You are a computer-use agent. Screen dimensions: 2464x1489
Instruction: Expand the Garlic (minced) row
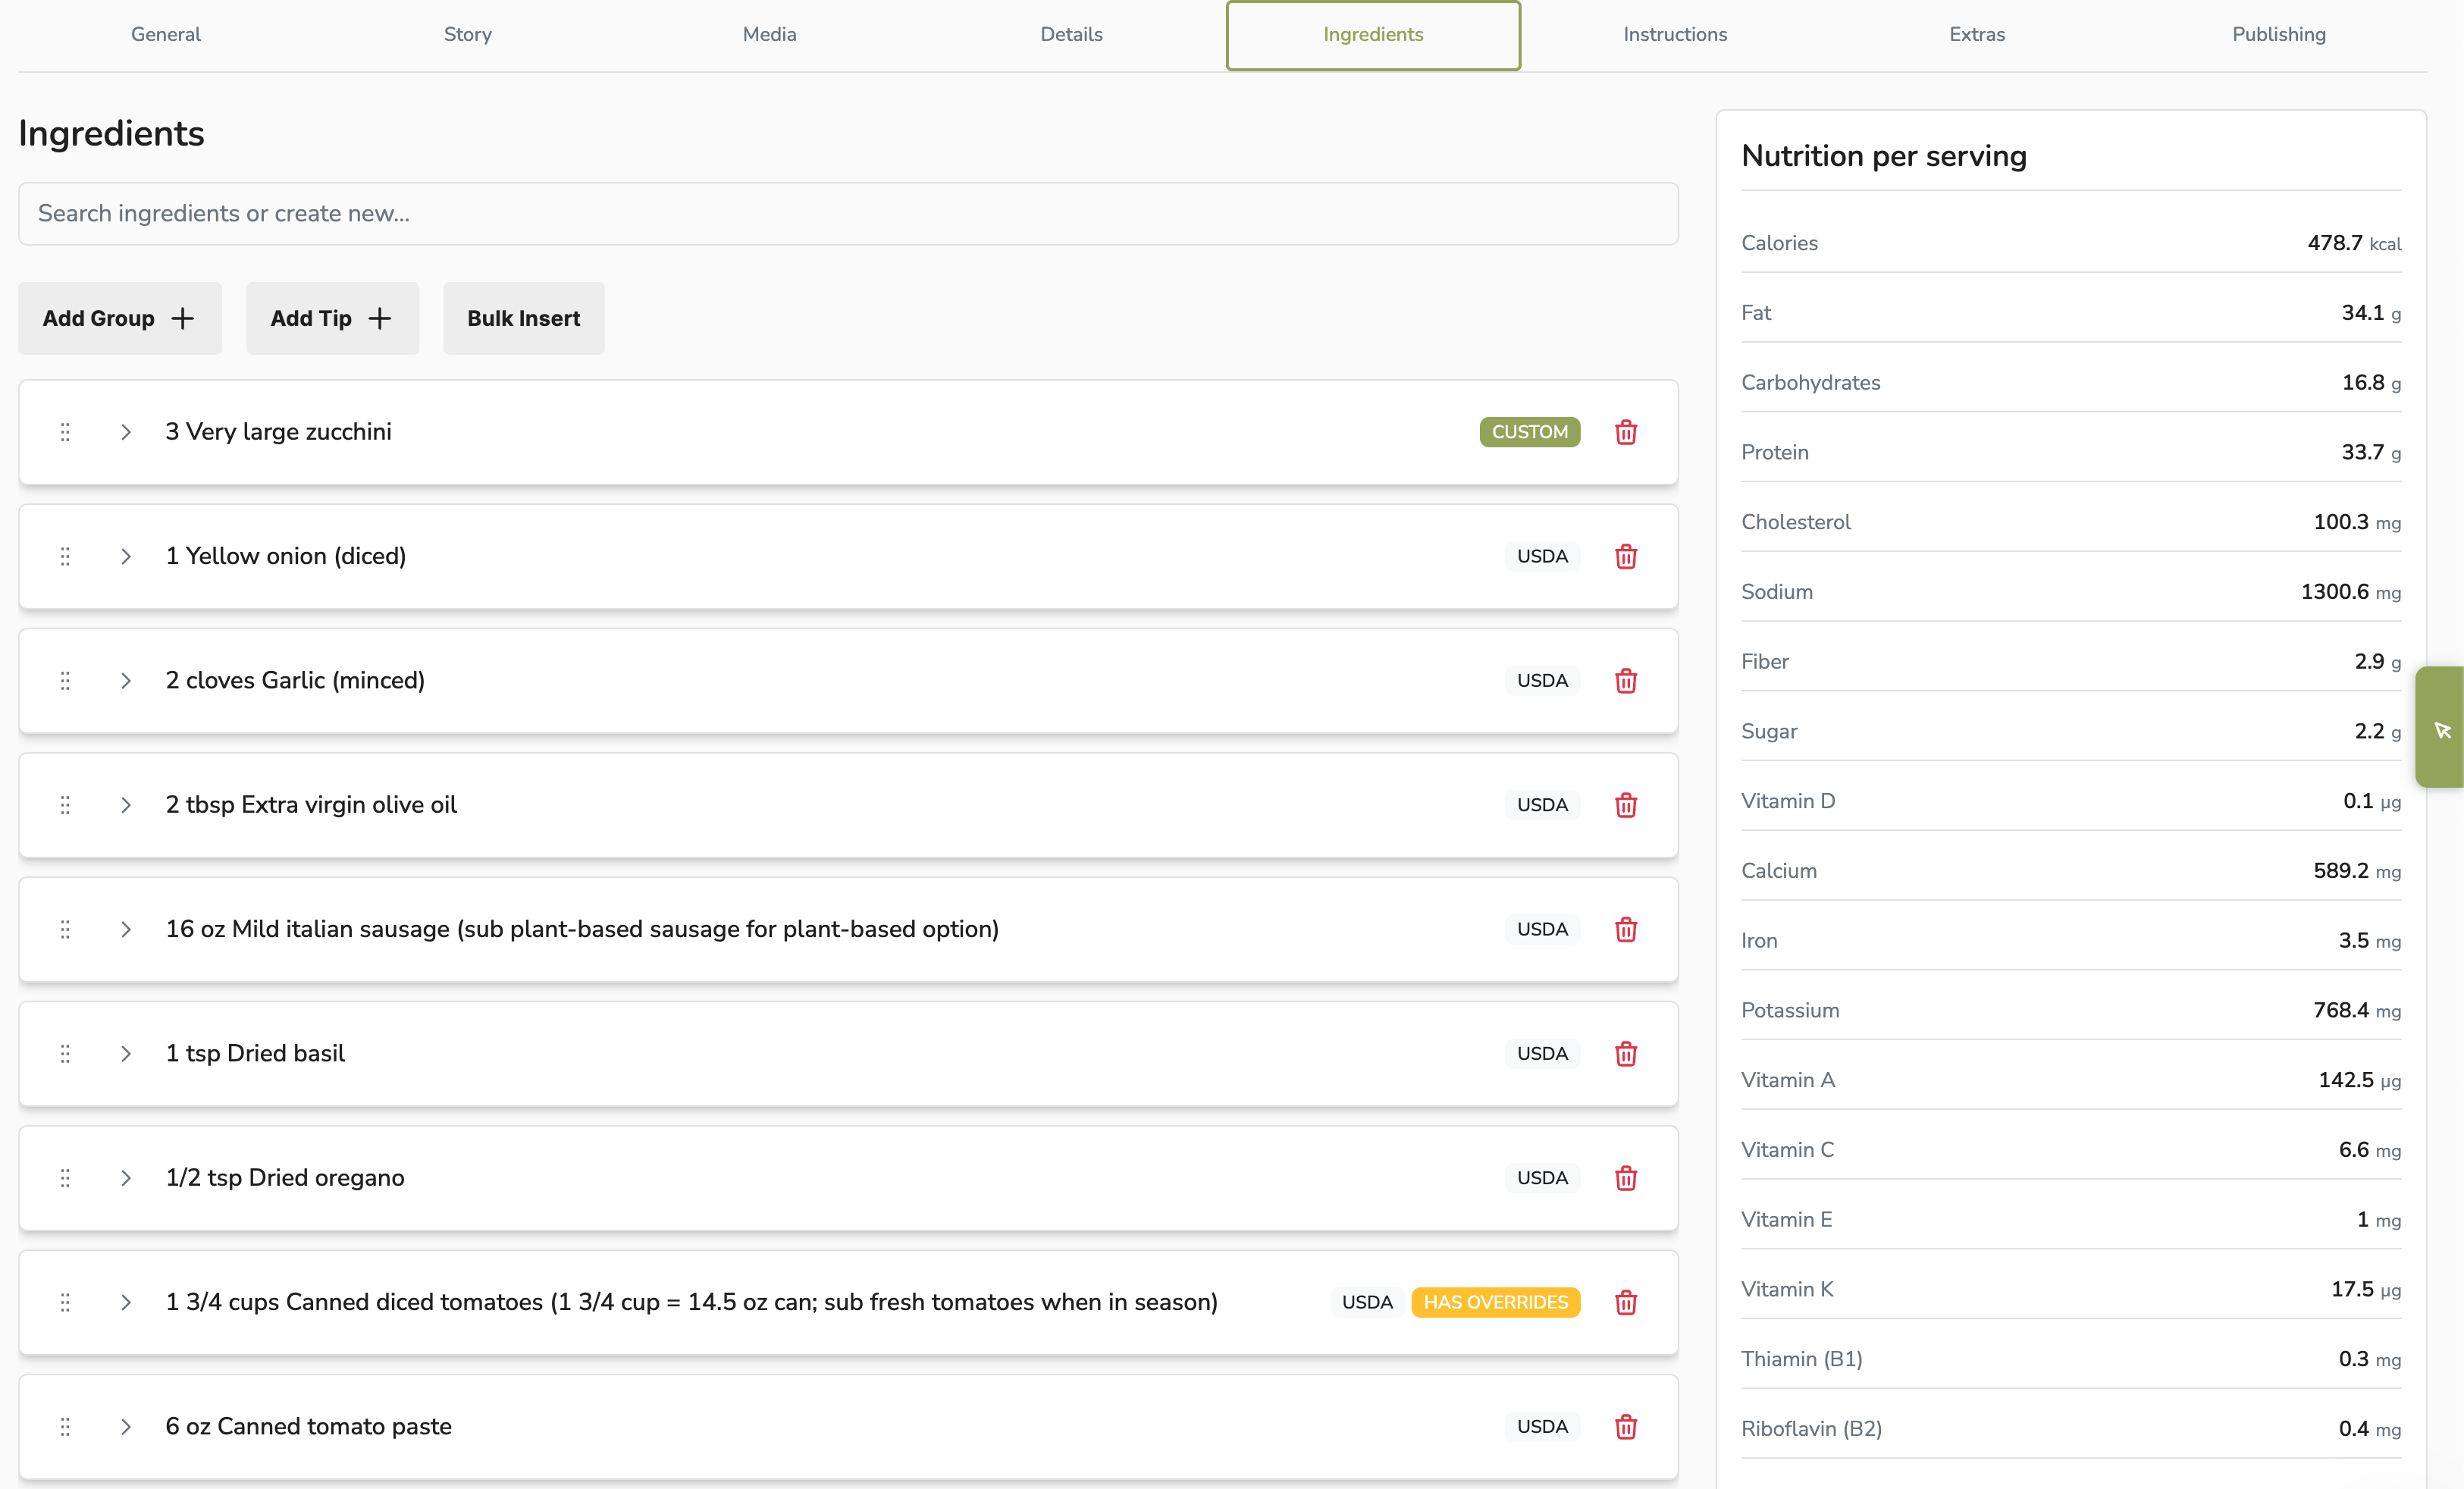pyautogui.click(x=126, y=681)
